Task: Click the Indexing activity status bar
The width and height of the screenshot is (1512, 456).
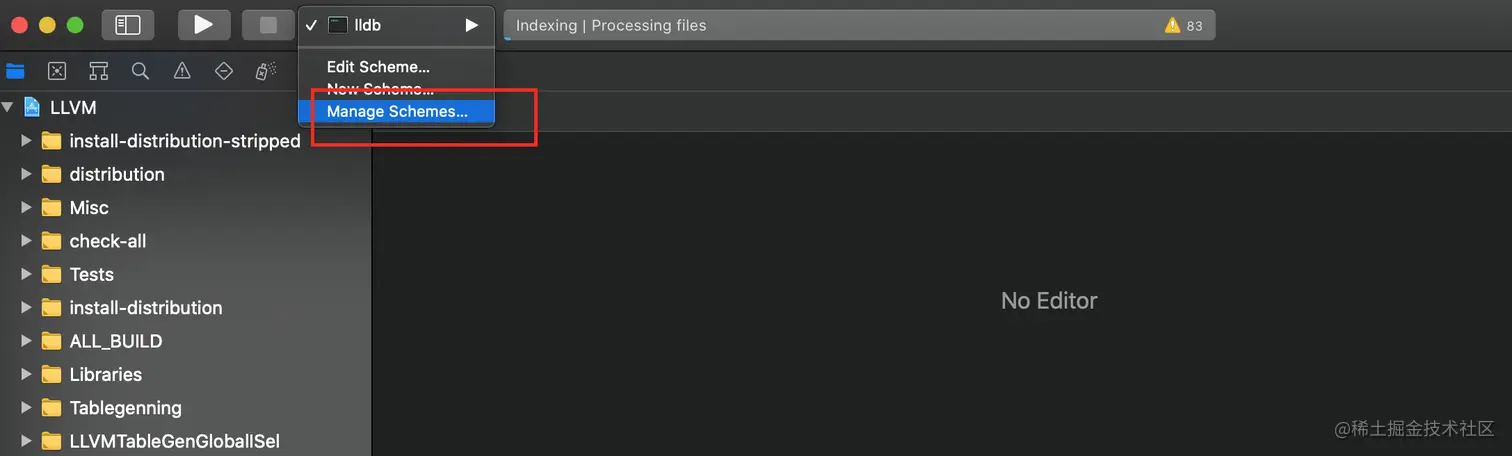Action: pyautogui.click(x=859, y=26)
